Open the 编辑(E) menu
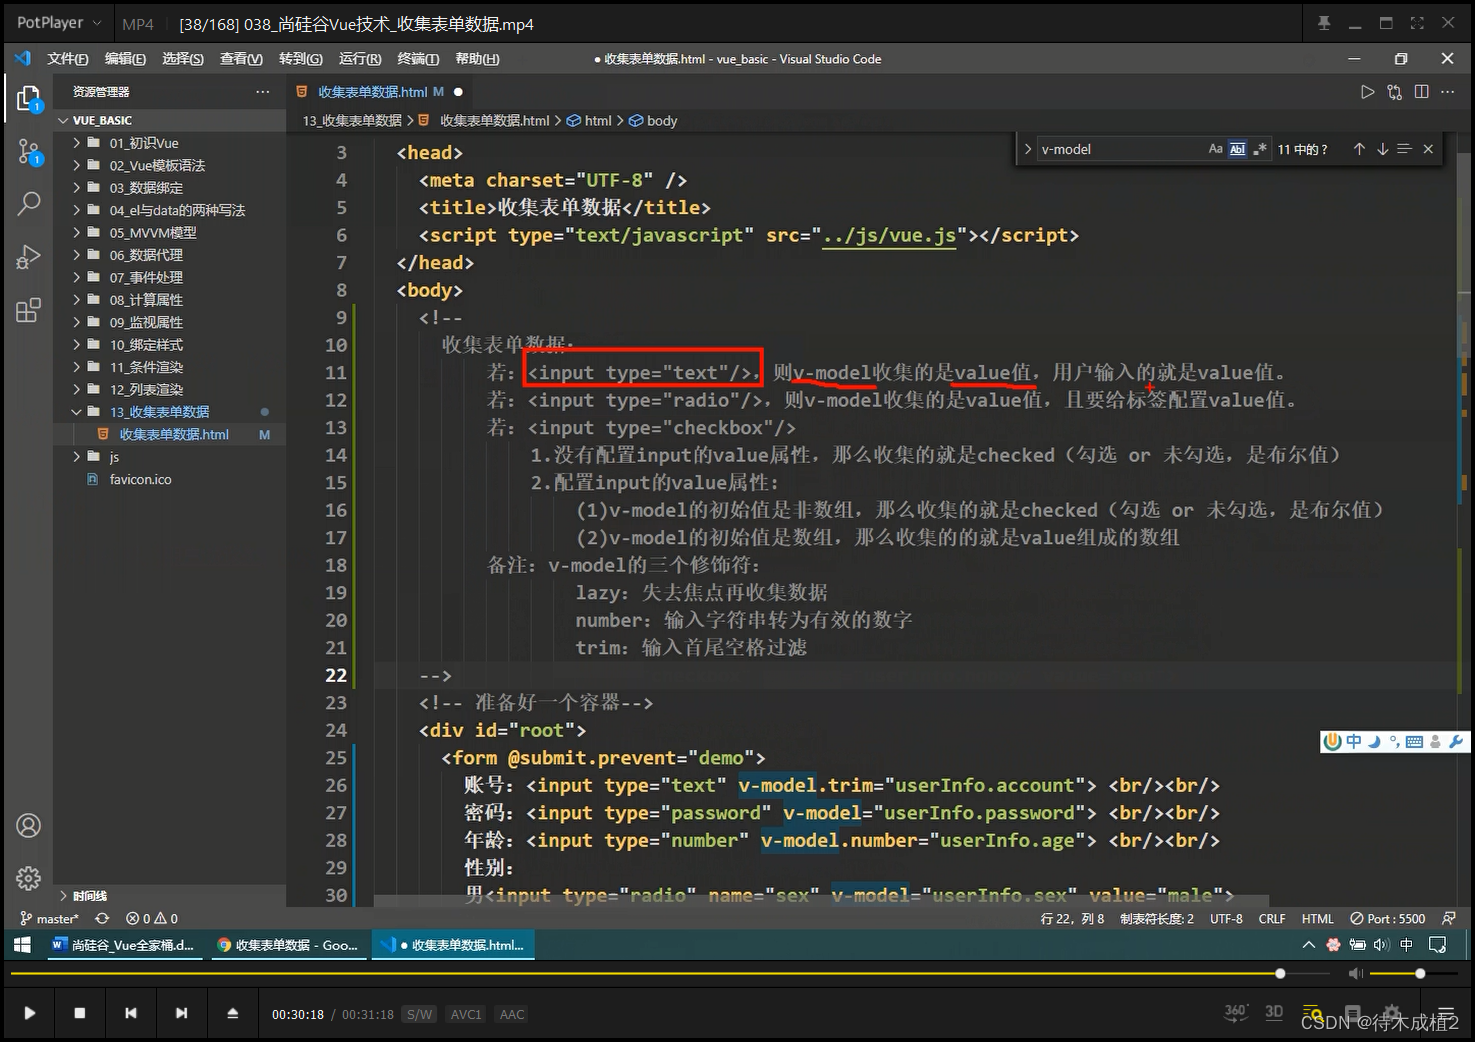This screenshot has width=1475, height=1042. [125, 59]
